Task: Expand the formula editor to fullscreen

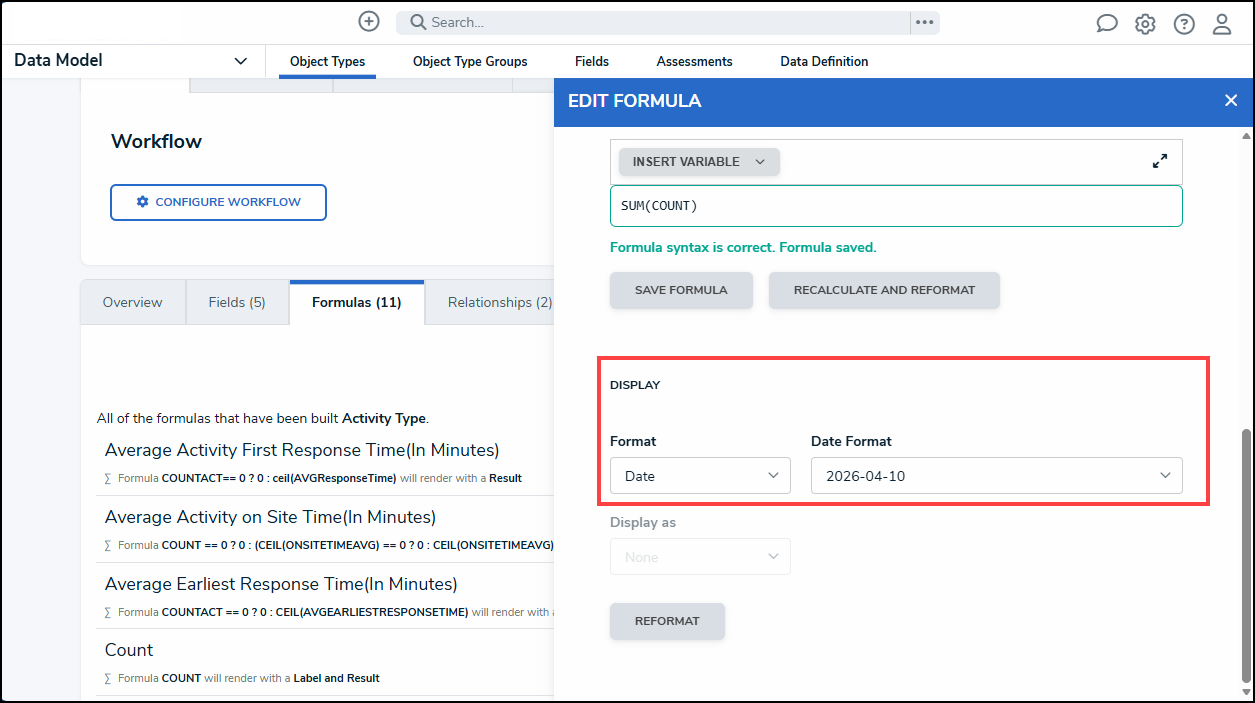Action: click(x=1160, y=161)
